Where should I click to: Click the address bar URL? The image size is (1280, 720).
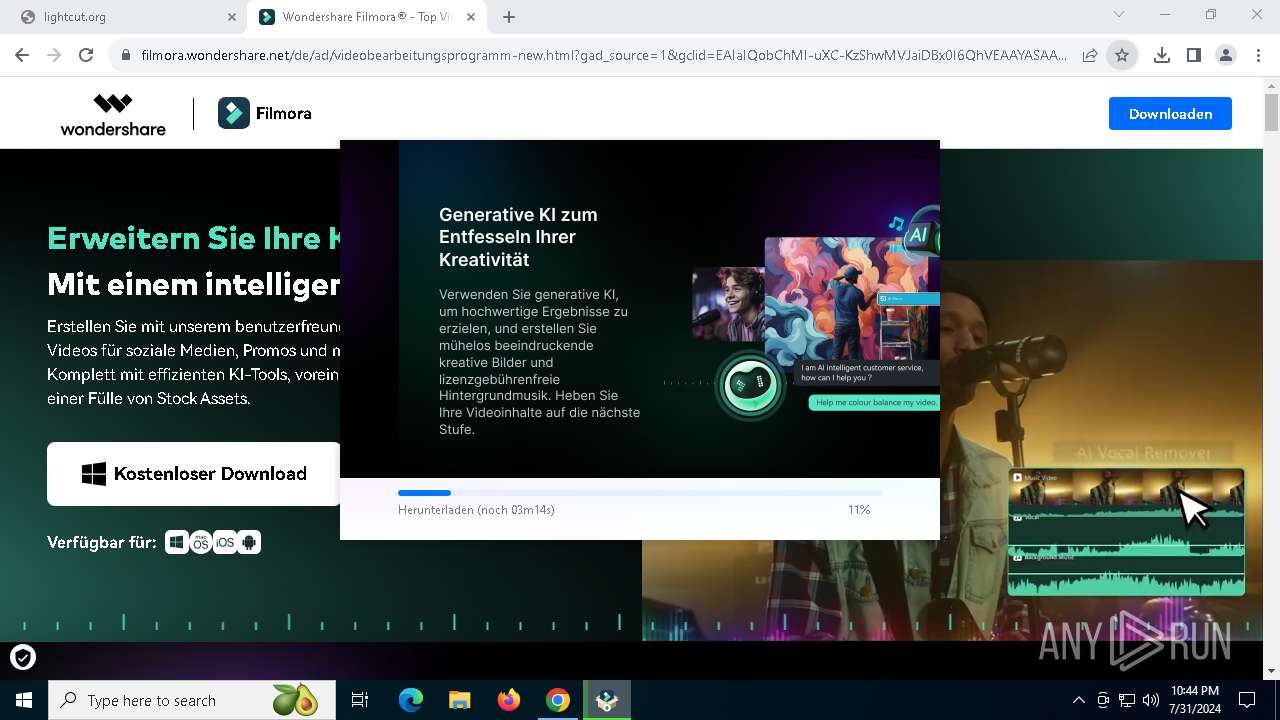tap(603, 56)
